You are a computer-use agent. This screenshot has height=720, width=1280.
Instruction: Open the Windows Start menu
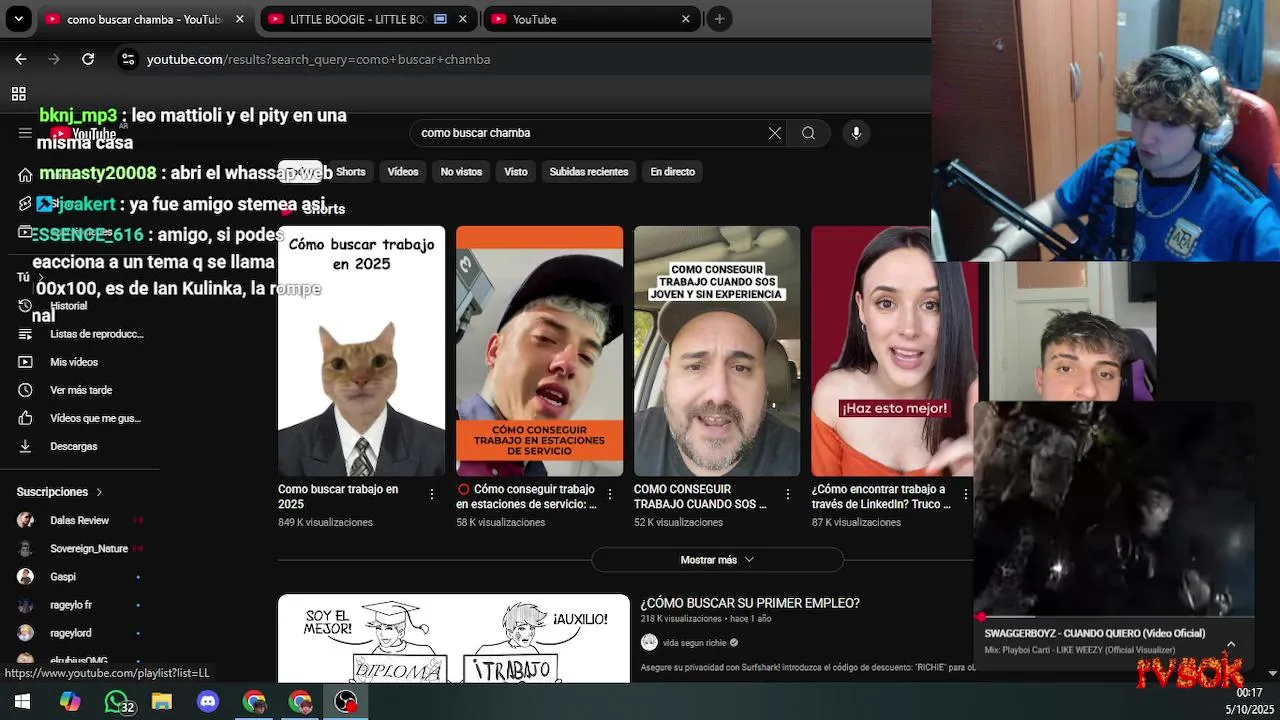22,702
